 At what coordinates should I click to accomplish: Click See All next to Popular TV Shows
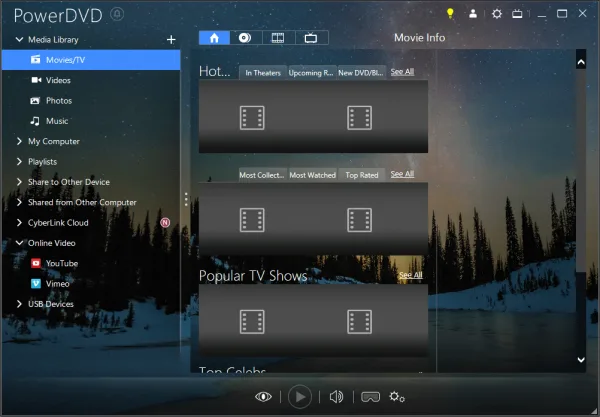click(x=411, y=275)
